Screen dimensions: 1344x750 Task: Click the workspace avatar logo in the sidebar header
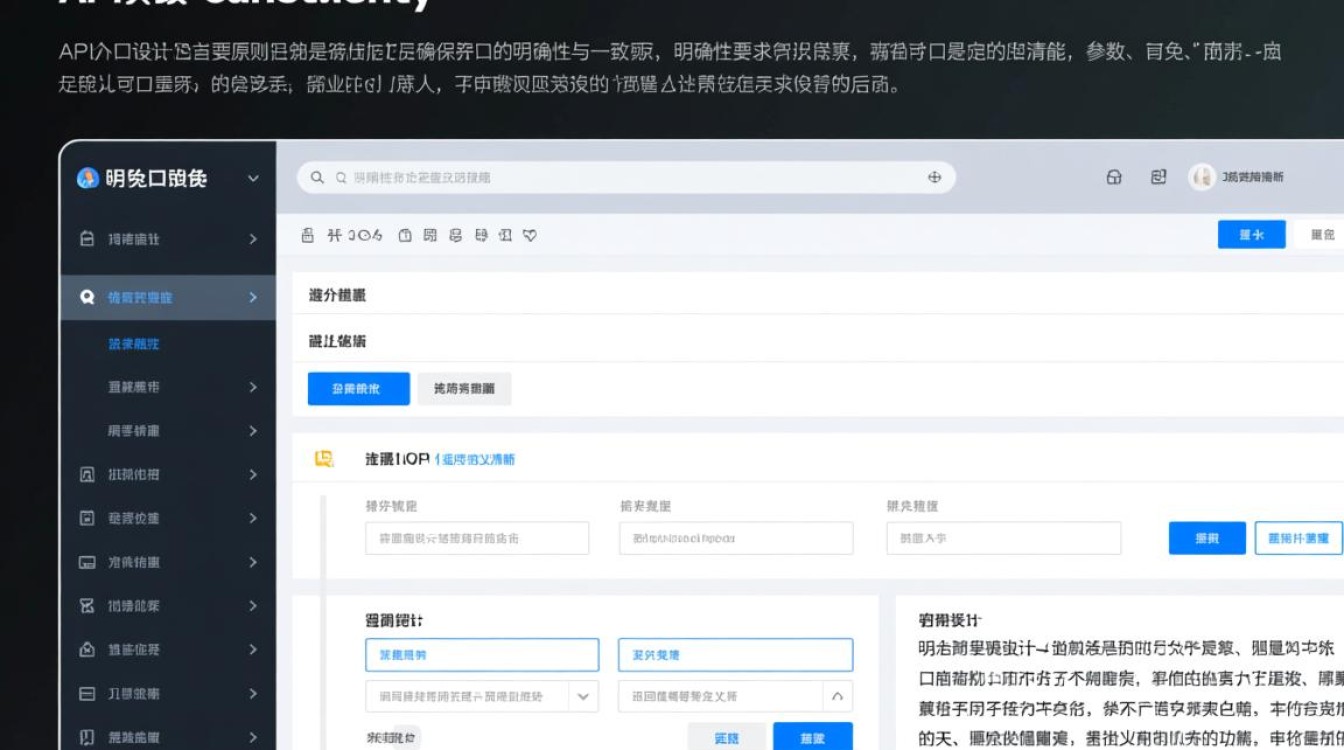pyautogui.click(x=86, y=178)
